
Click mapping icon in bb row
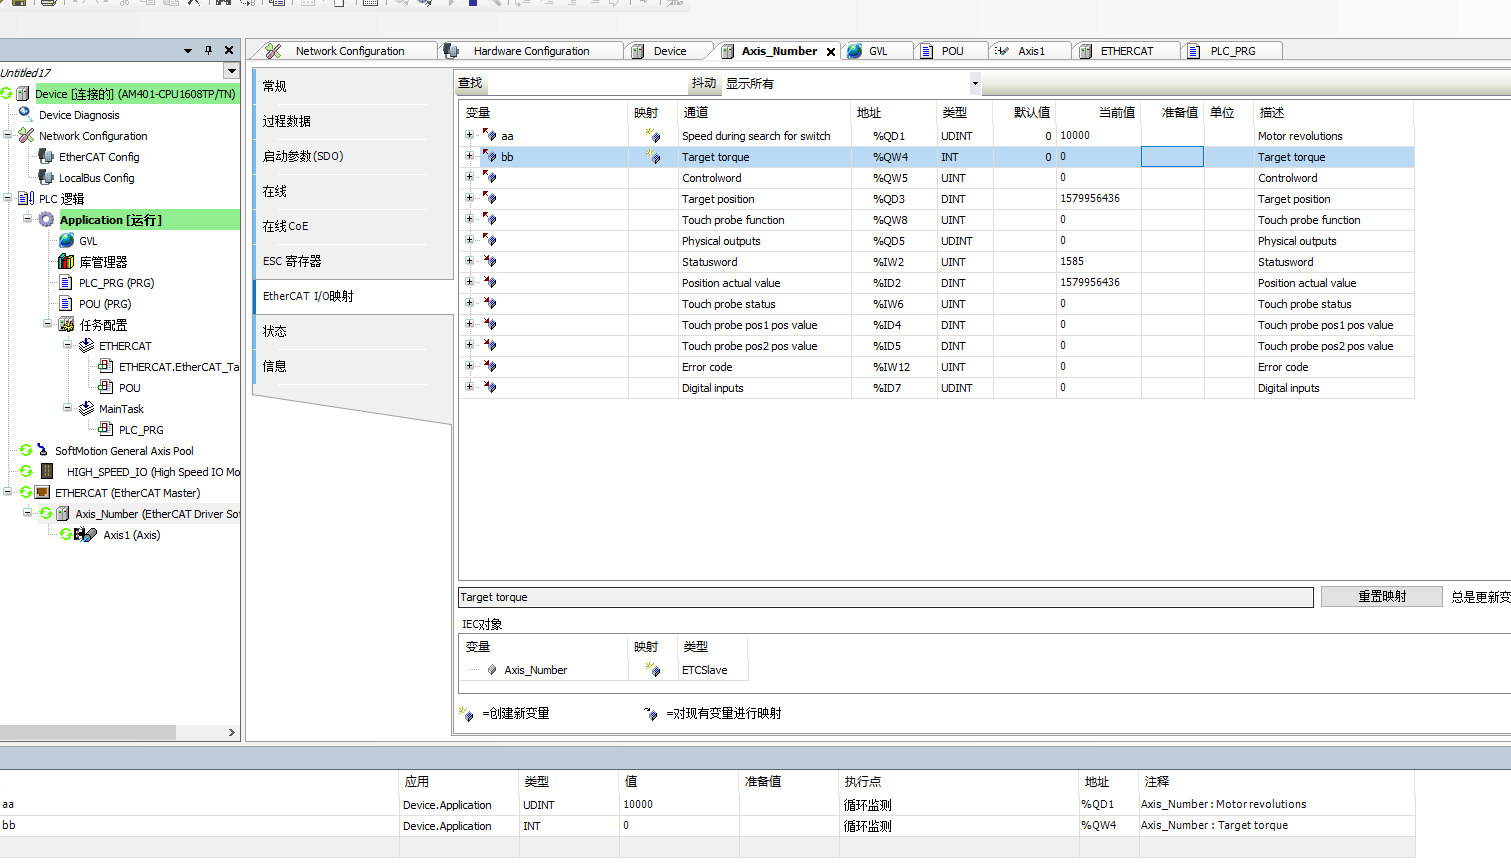[x=653, y=156]
